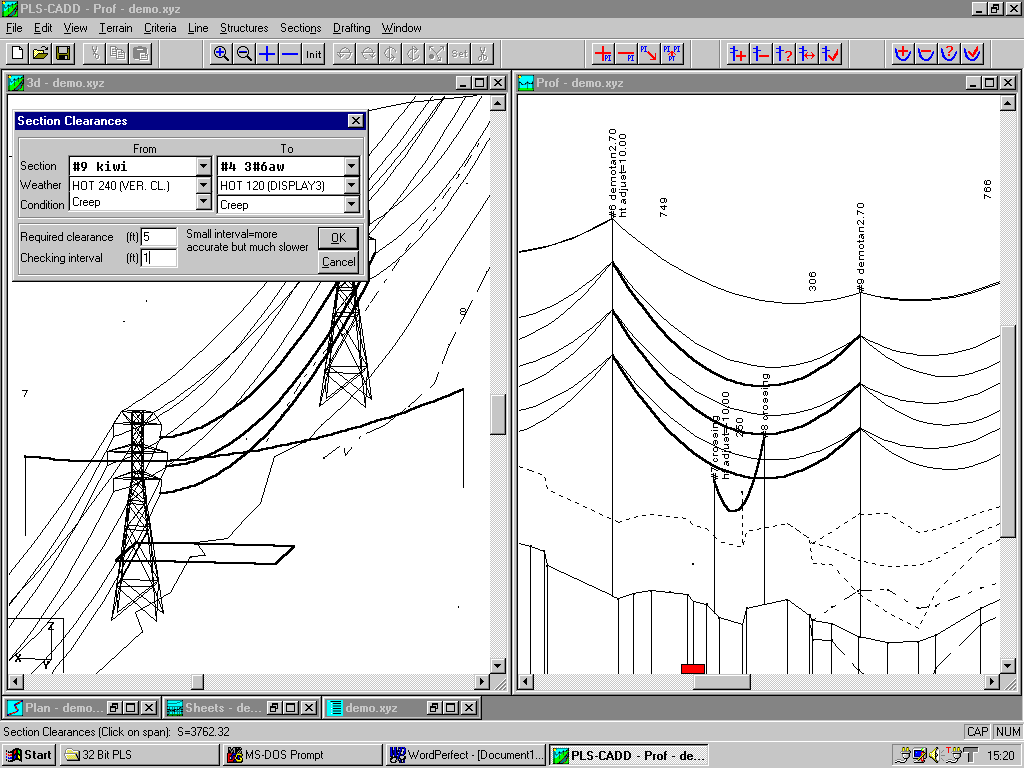Click the 3d window vertical scrollbar thumb
1024x768 pixels.
[x=498, y=414]
